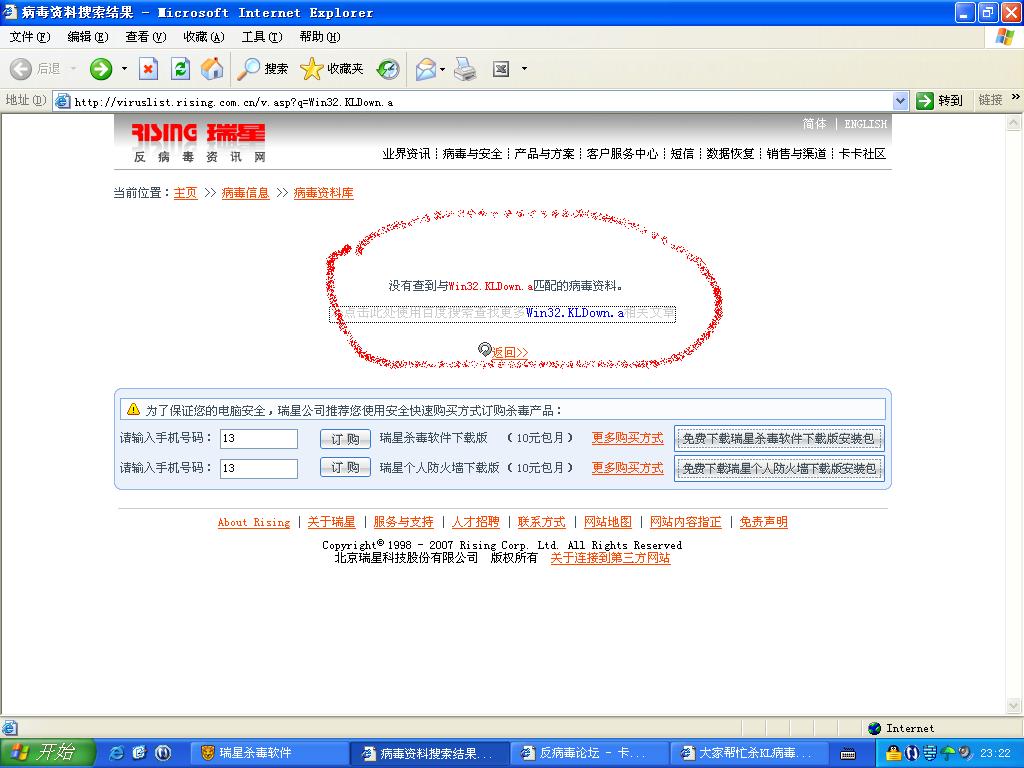Image resolution: width=1024 pixels, height=768 pixels.
Task: Click the keyboard language bar icon
Action: (848, 754)
